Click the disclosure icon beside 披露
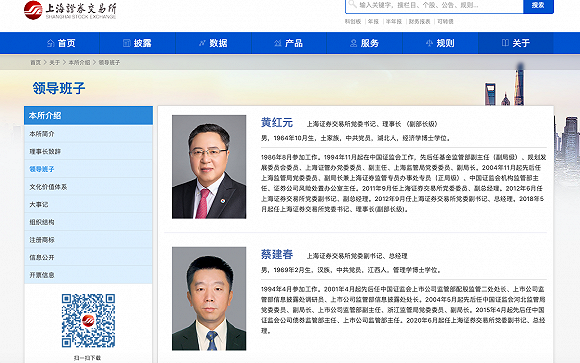Viewport: 580px width, 363px height. point(127,43)
